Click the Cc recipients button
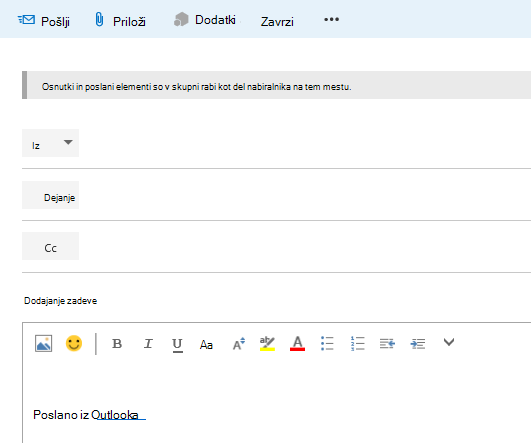The image size is (531, 443). [x=50, y=246]
